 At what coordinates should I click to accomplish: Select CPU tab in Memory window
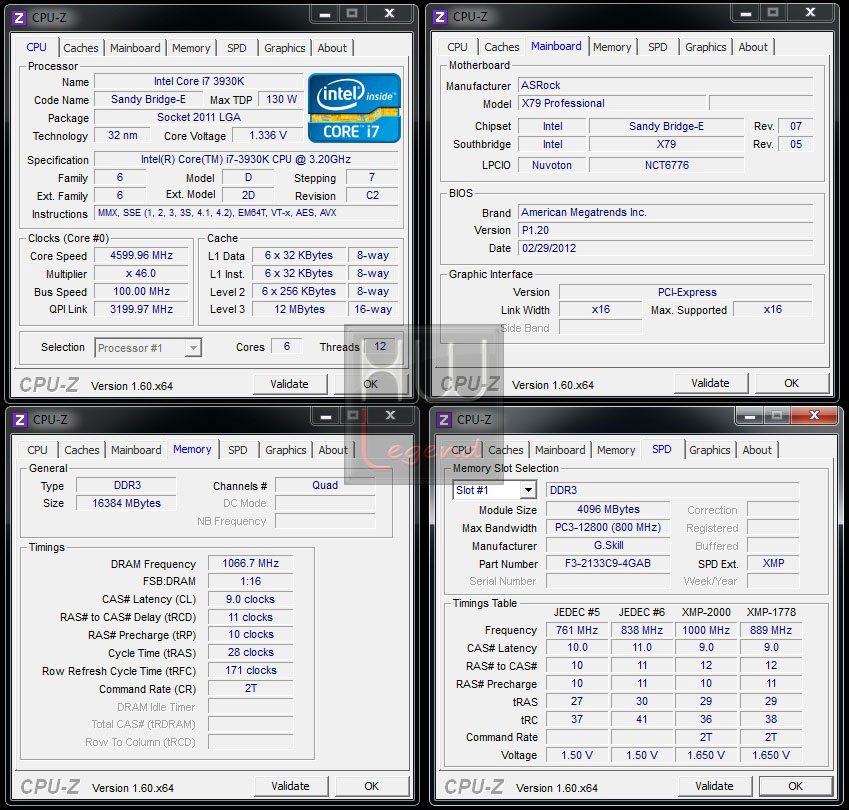click(x=37, y=449)
